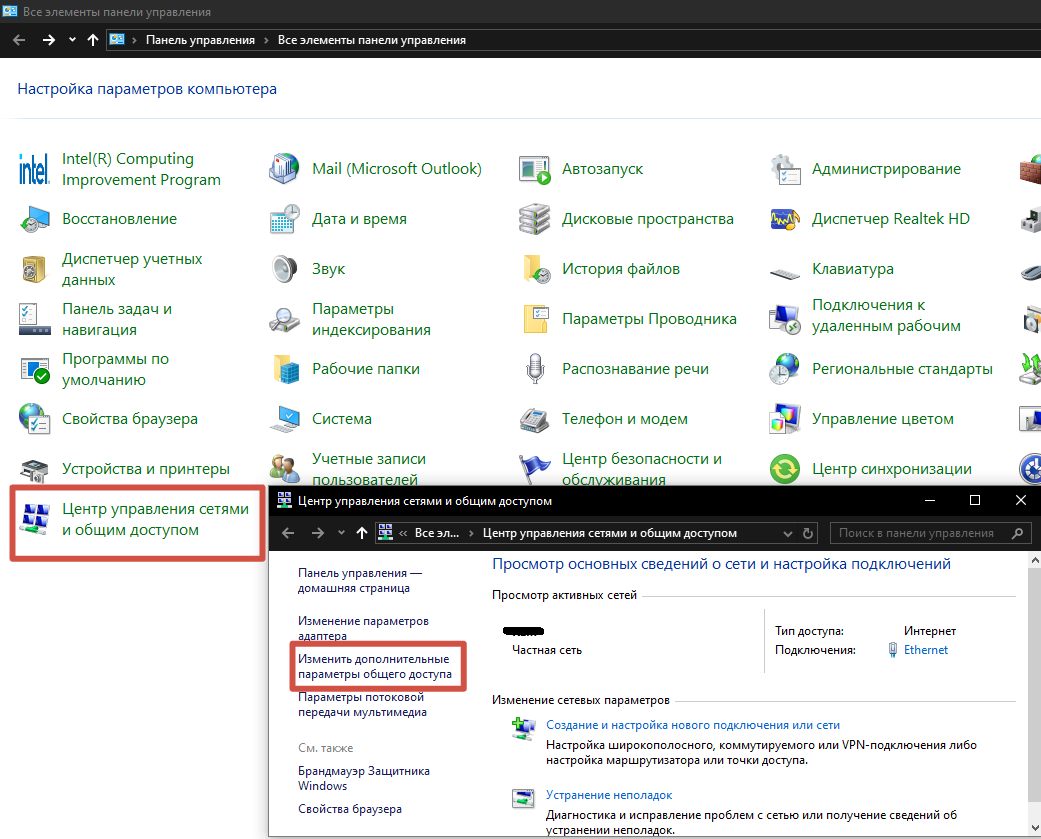
Task: Open recent locations dropdown in Network Center
Action: pos(341,533)
